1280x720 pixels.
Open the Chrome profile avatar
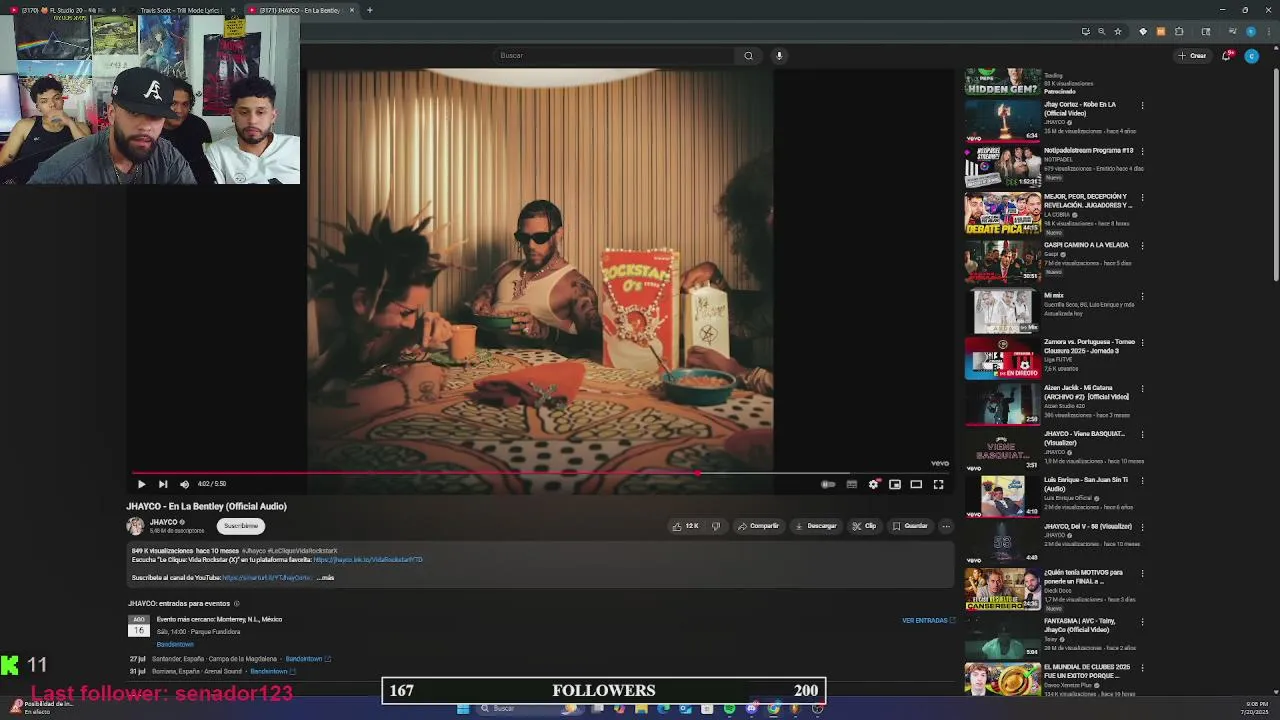coord(1250,32)
